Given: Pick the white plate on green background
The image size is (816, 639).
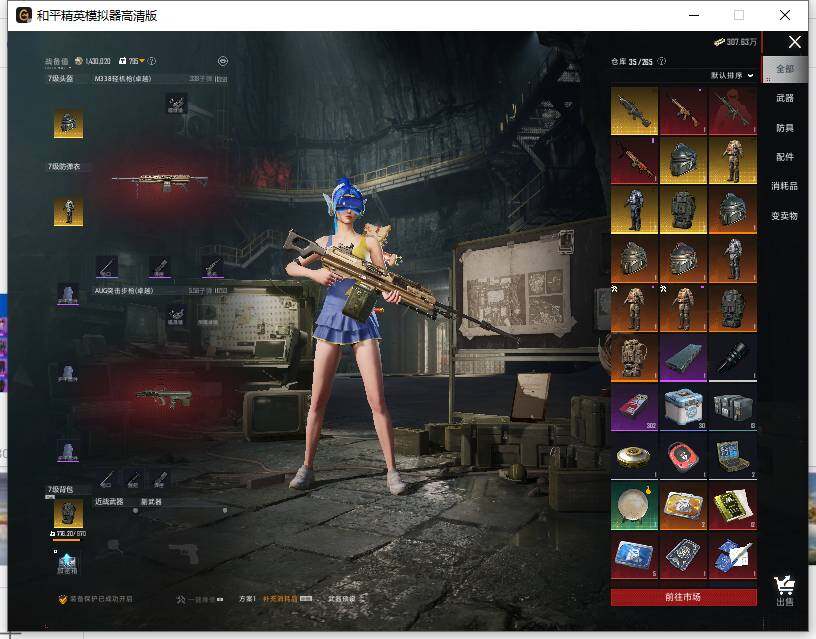Looking at the screenshot, I should [x=634, y=506].
